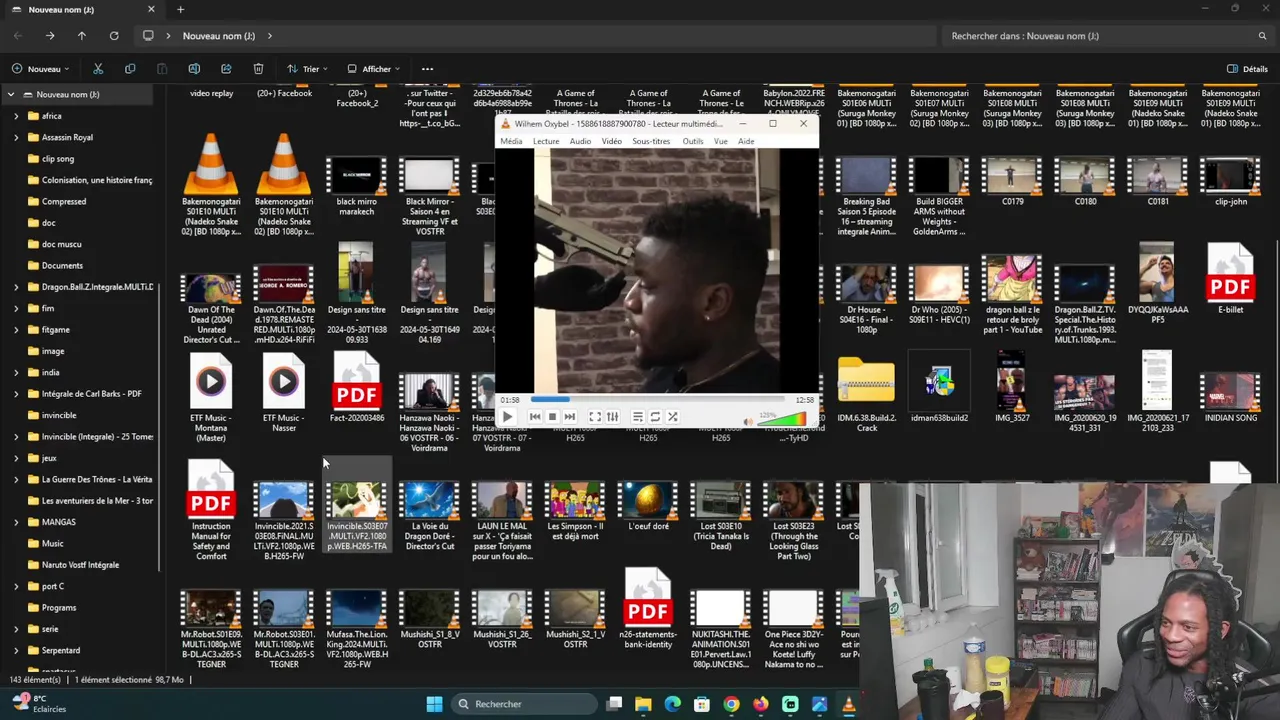The width and height of the screenshot is (1280, 720).
Task: Select ETF Music - Montana (Master) file
Action: tap(211, 397)
